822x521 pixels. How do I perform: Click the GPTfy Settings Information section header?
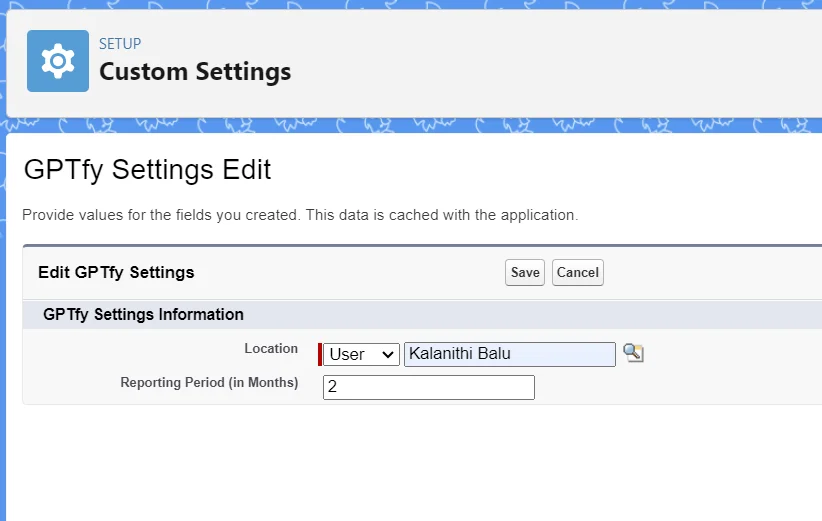(x=143, y=314)
